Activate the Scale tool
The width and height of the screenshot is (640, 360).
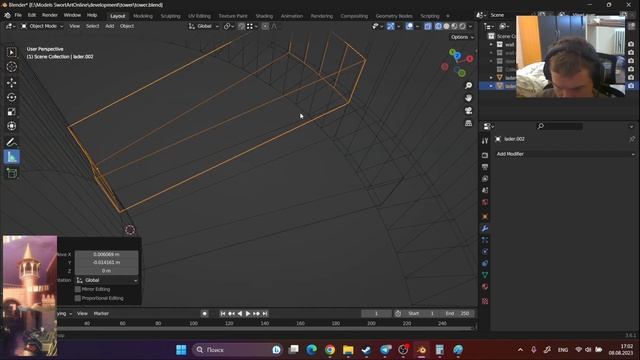(11, 111)
